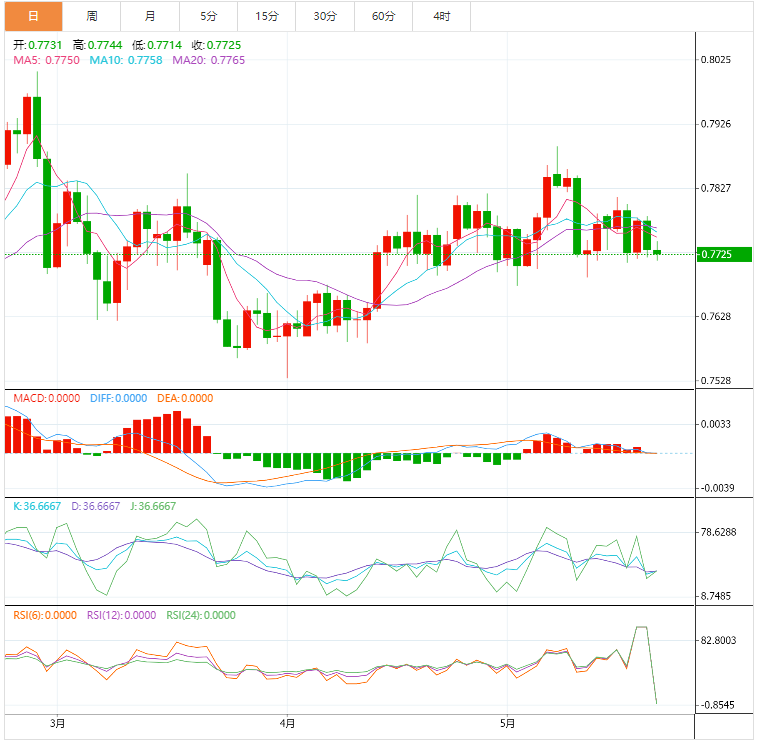The width and height of the screenshot is (761, 741).
Task: Click the MA5 moving average label
Action: click(x=47, y=60)
